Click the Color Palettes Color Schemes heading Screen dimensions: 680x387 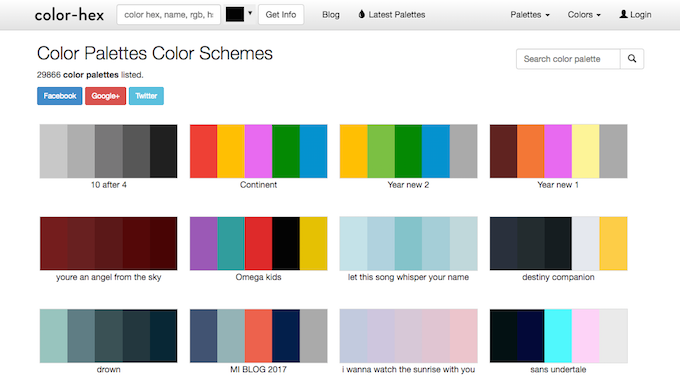click(155, 53)
